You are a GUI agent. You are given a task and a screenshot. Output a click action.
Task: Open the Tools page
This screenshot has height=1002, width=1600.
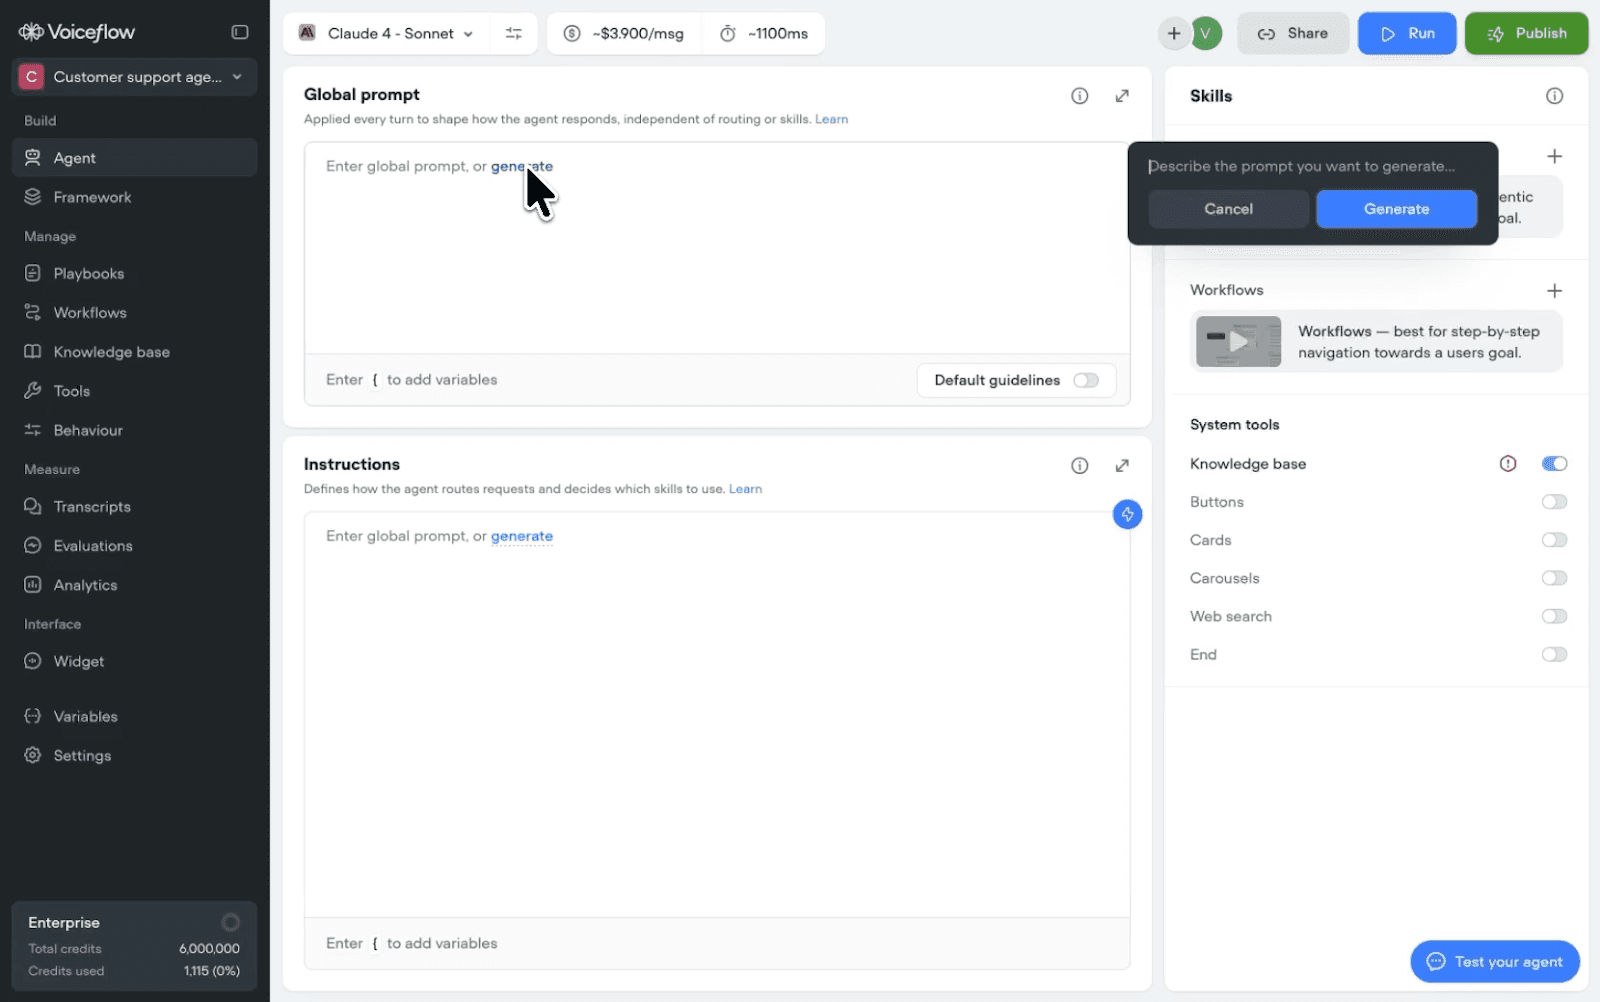[134, 391]
